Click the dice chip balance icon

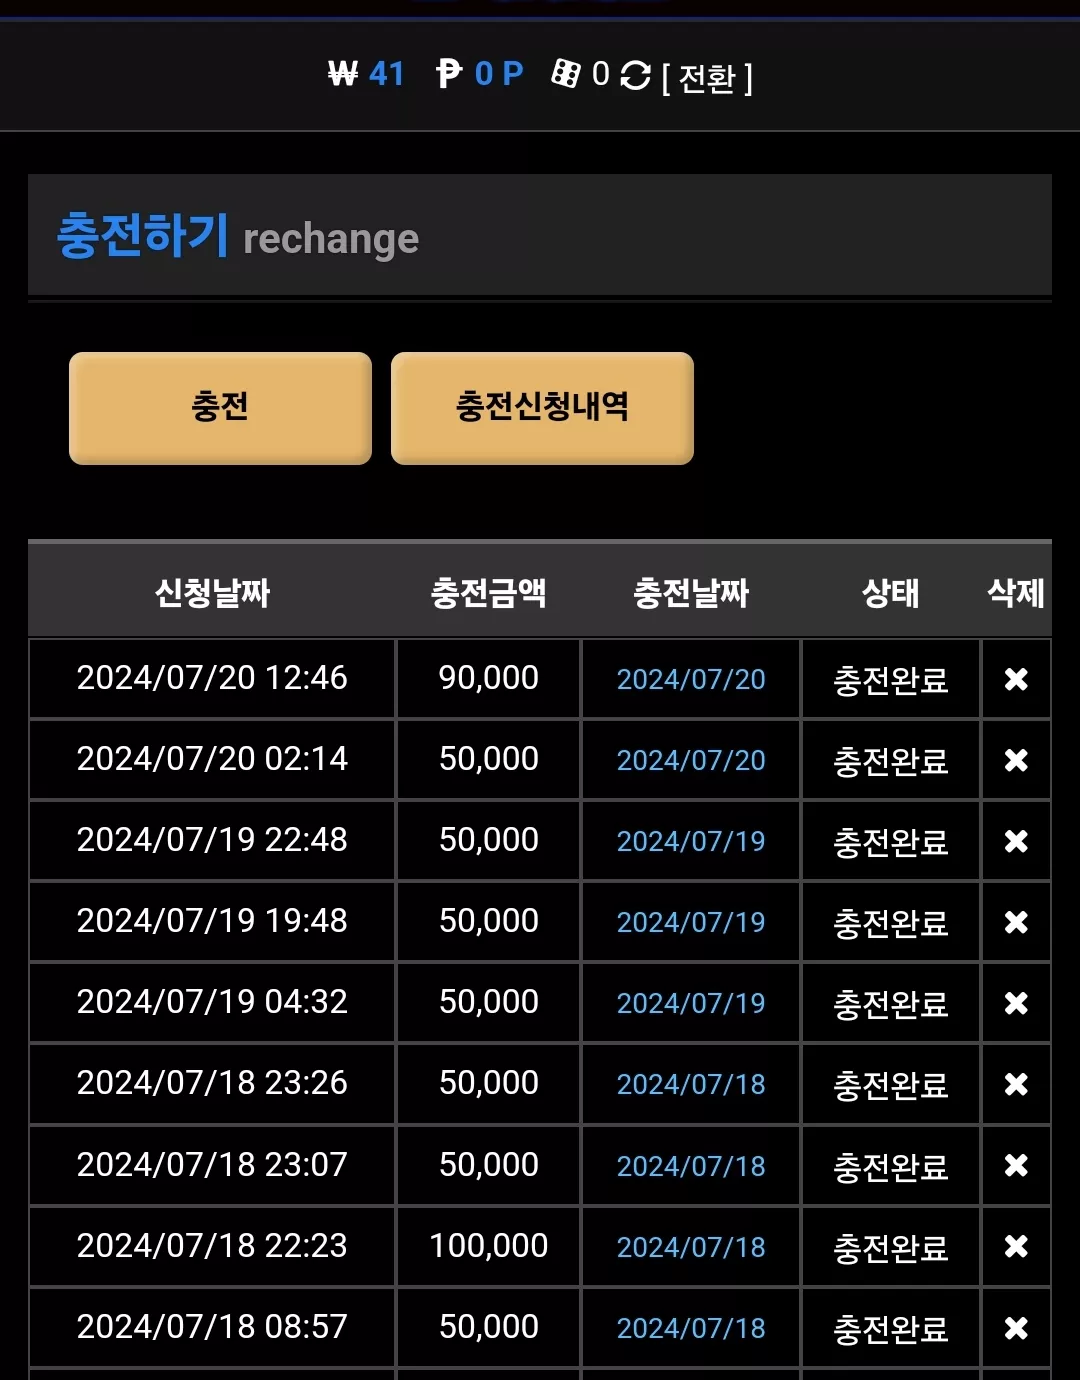pyautogui.click(x=566, y=73)
